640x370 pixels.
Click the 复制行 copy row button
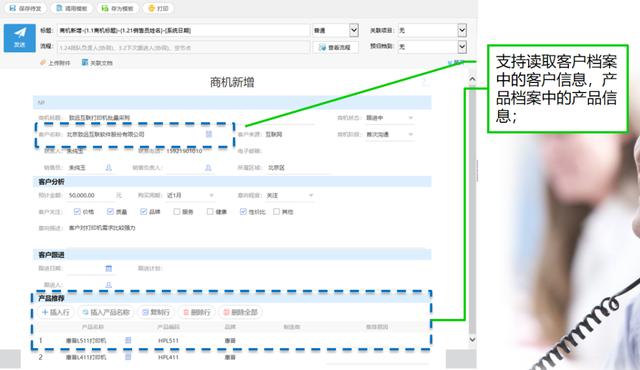point(156,312)
